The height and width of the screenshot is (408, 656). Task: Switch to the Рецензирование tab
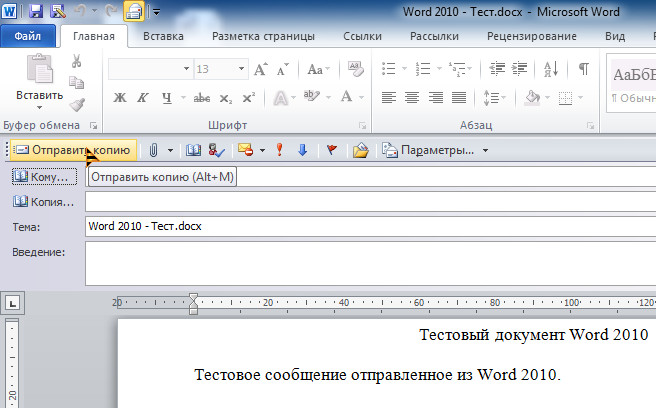(x=532, y=36)
